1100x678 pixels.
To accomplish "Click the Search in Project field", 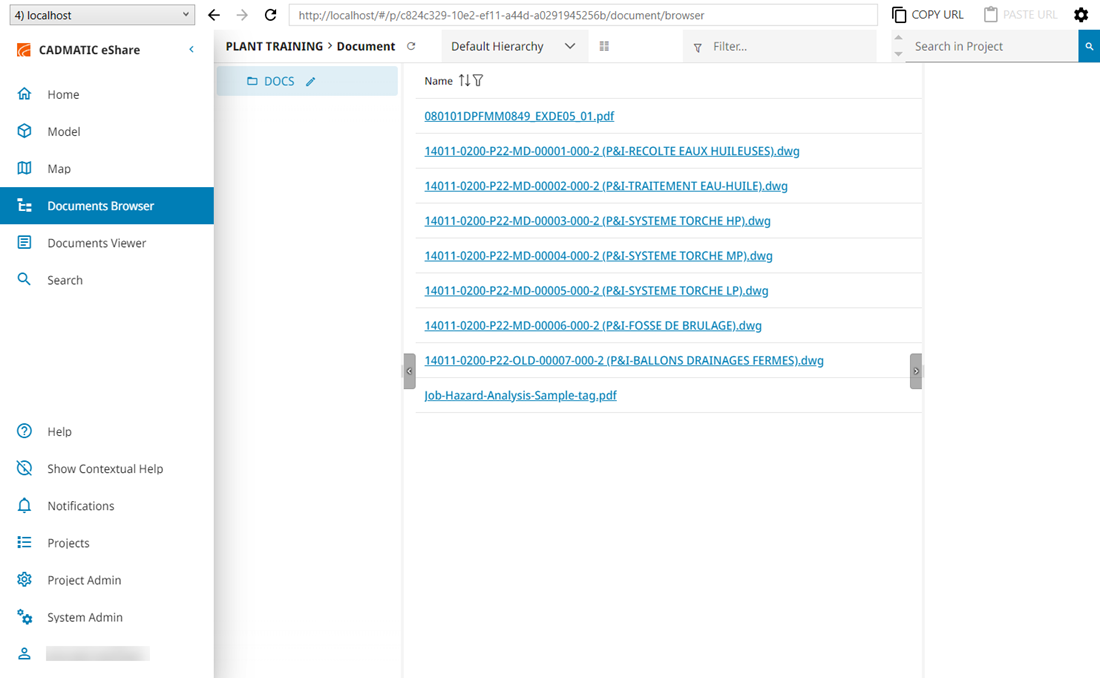I will tap(992, 46).
